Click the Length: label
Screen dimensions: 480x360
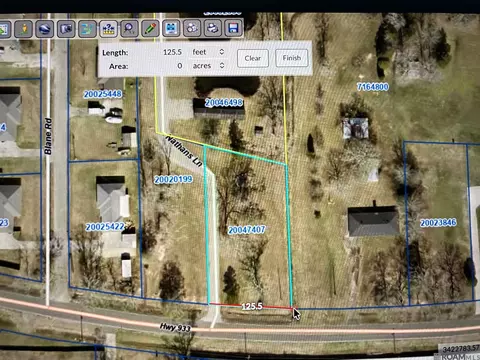point(115,53)
